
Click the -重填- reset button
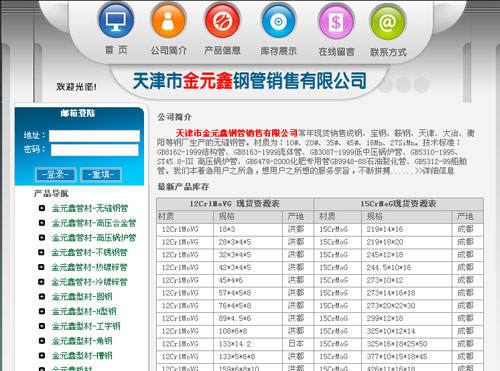pos(101,175)
